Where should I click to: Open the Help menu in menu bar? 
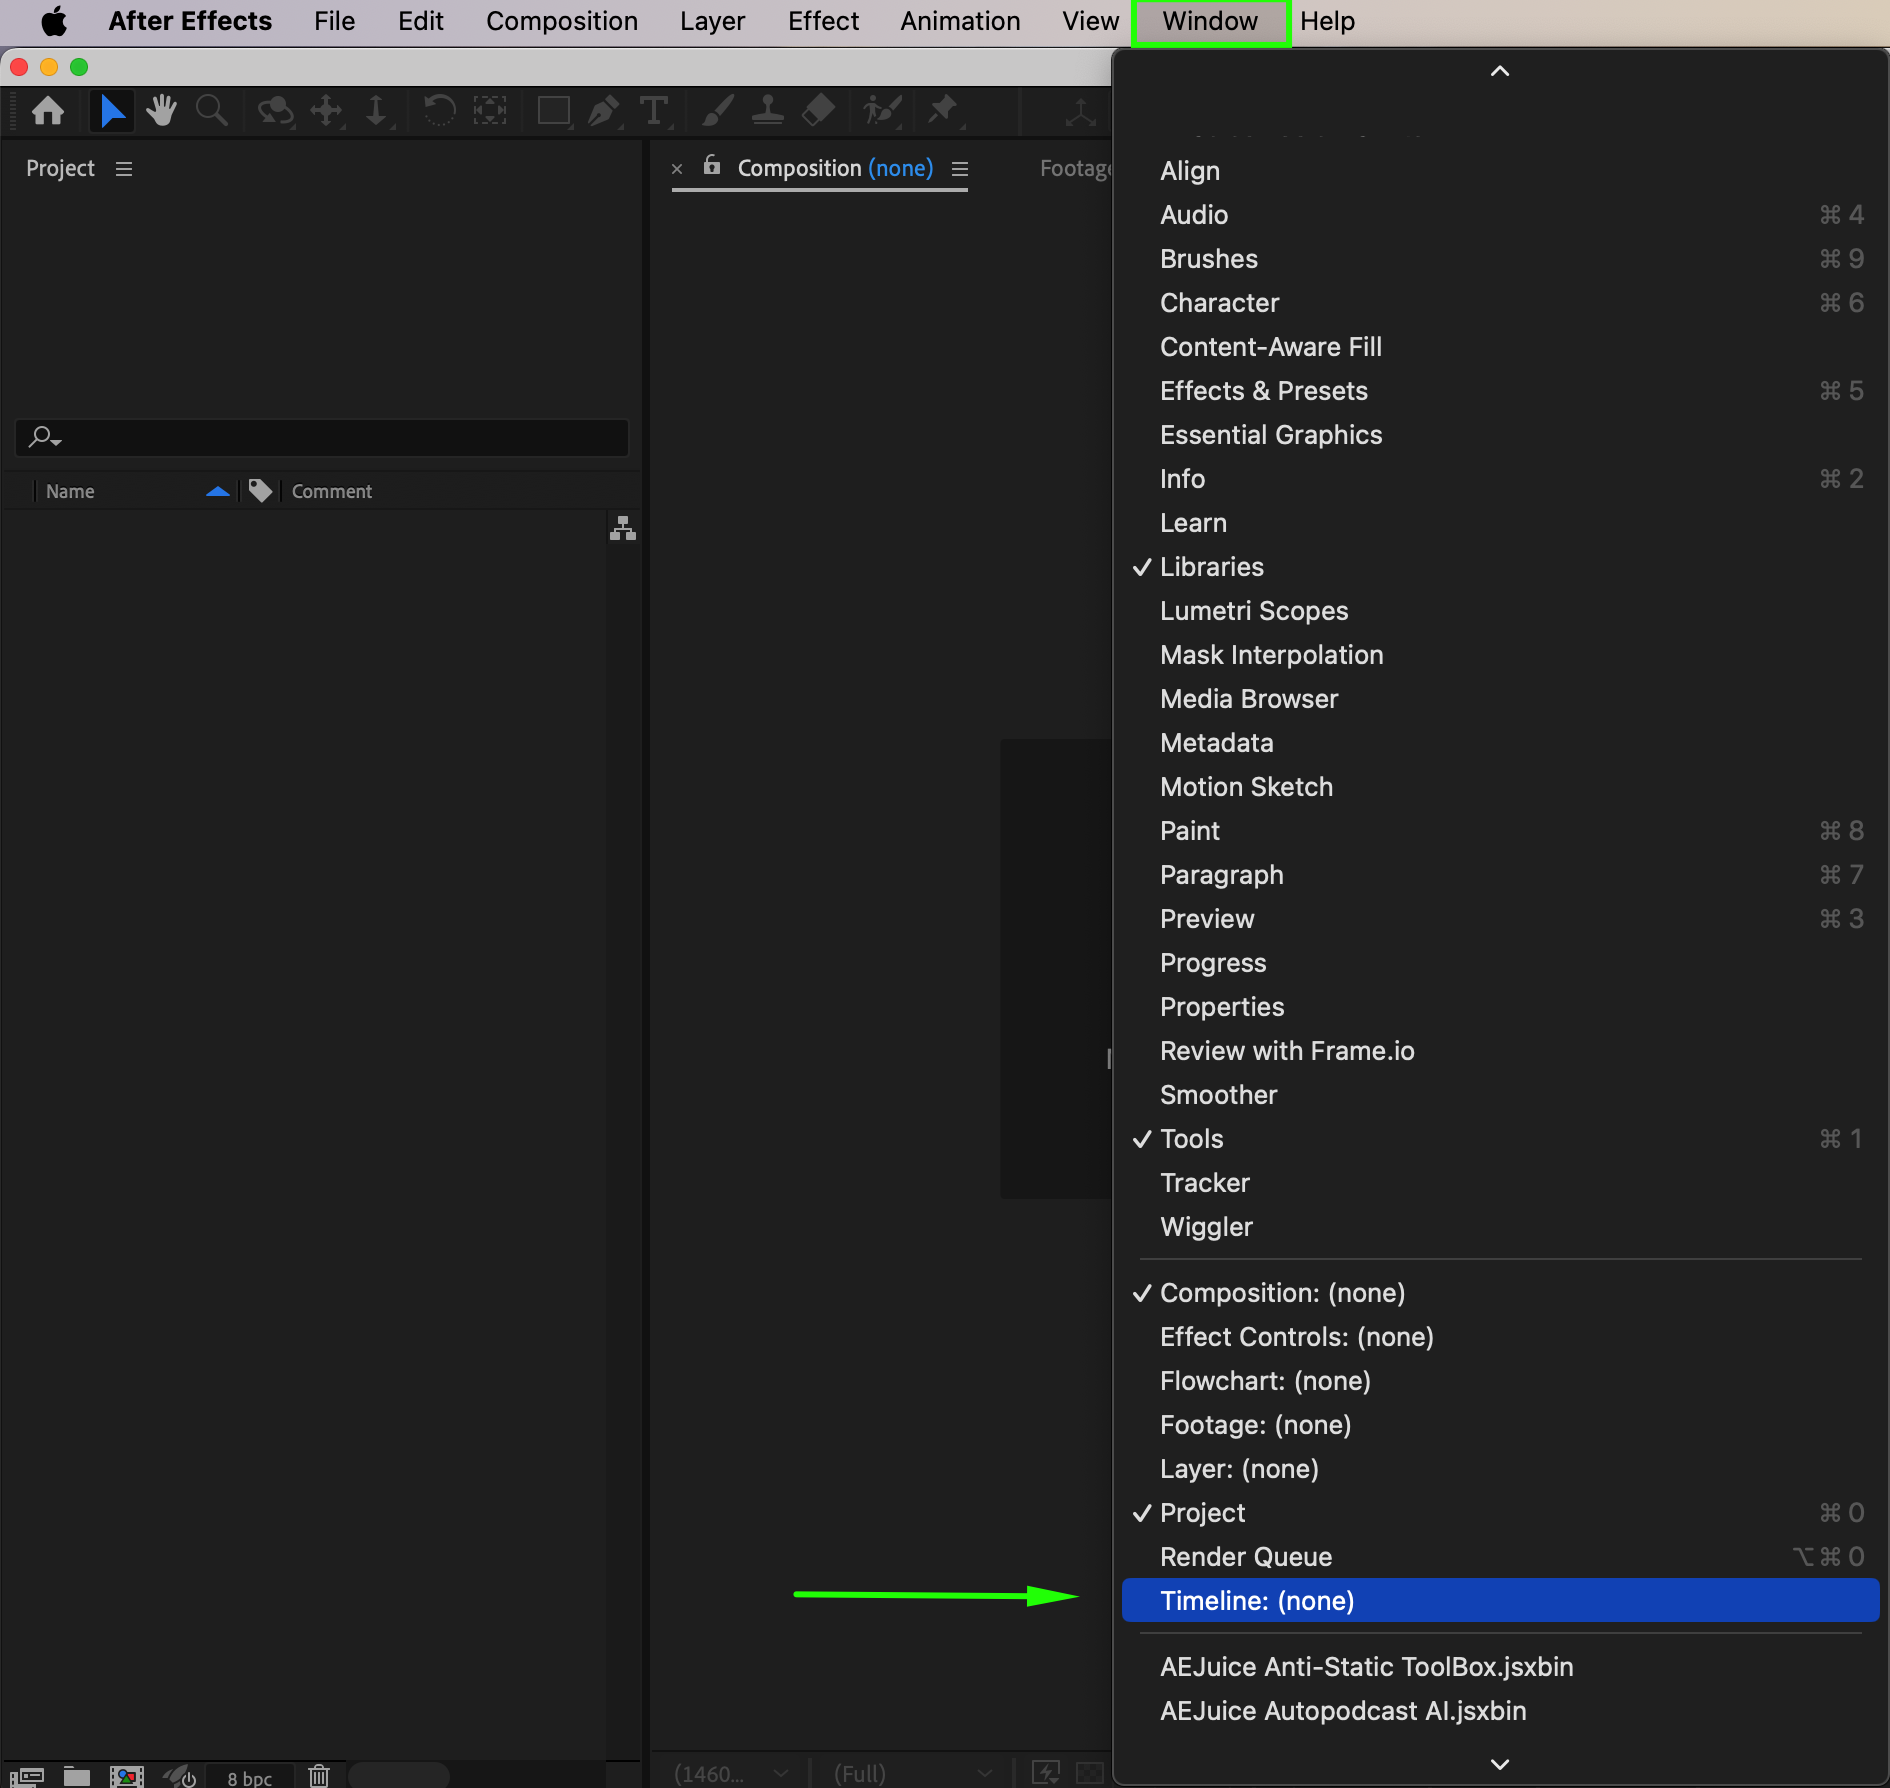(x=1327, y=21)
